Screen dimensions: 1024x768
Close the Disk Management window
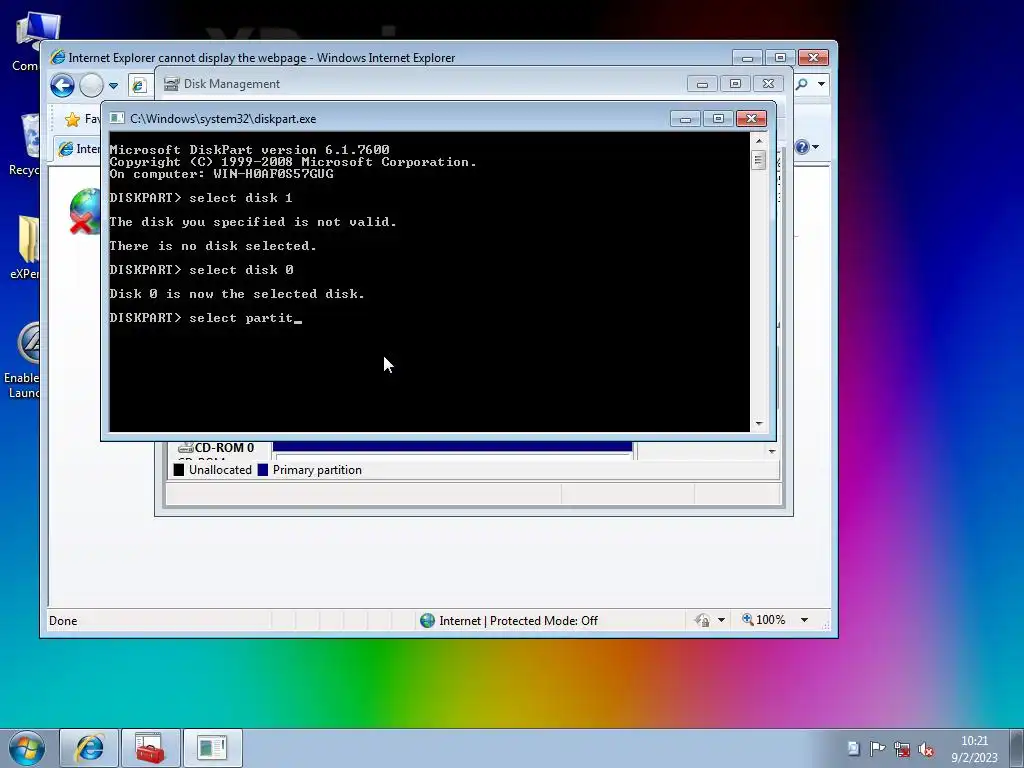pos(768,84)
